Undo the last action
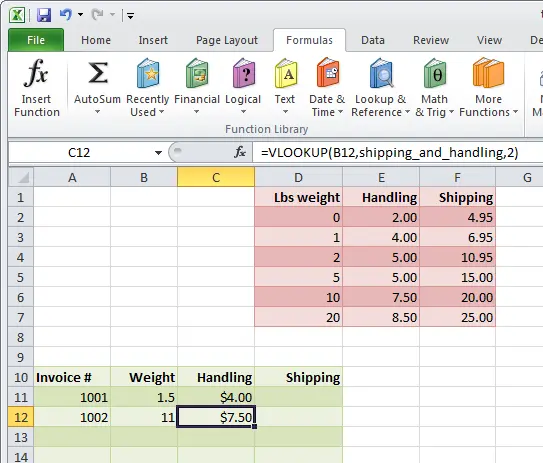 pyautogui.click(x=66, y=15)
